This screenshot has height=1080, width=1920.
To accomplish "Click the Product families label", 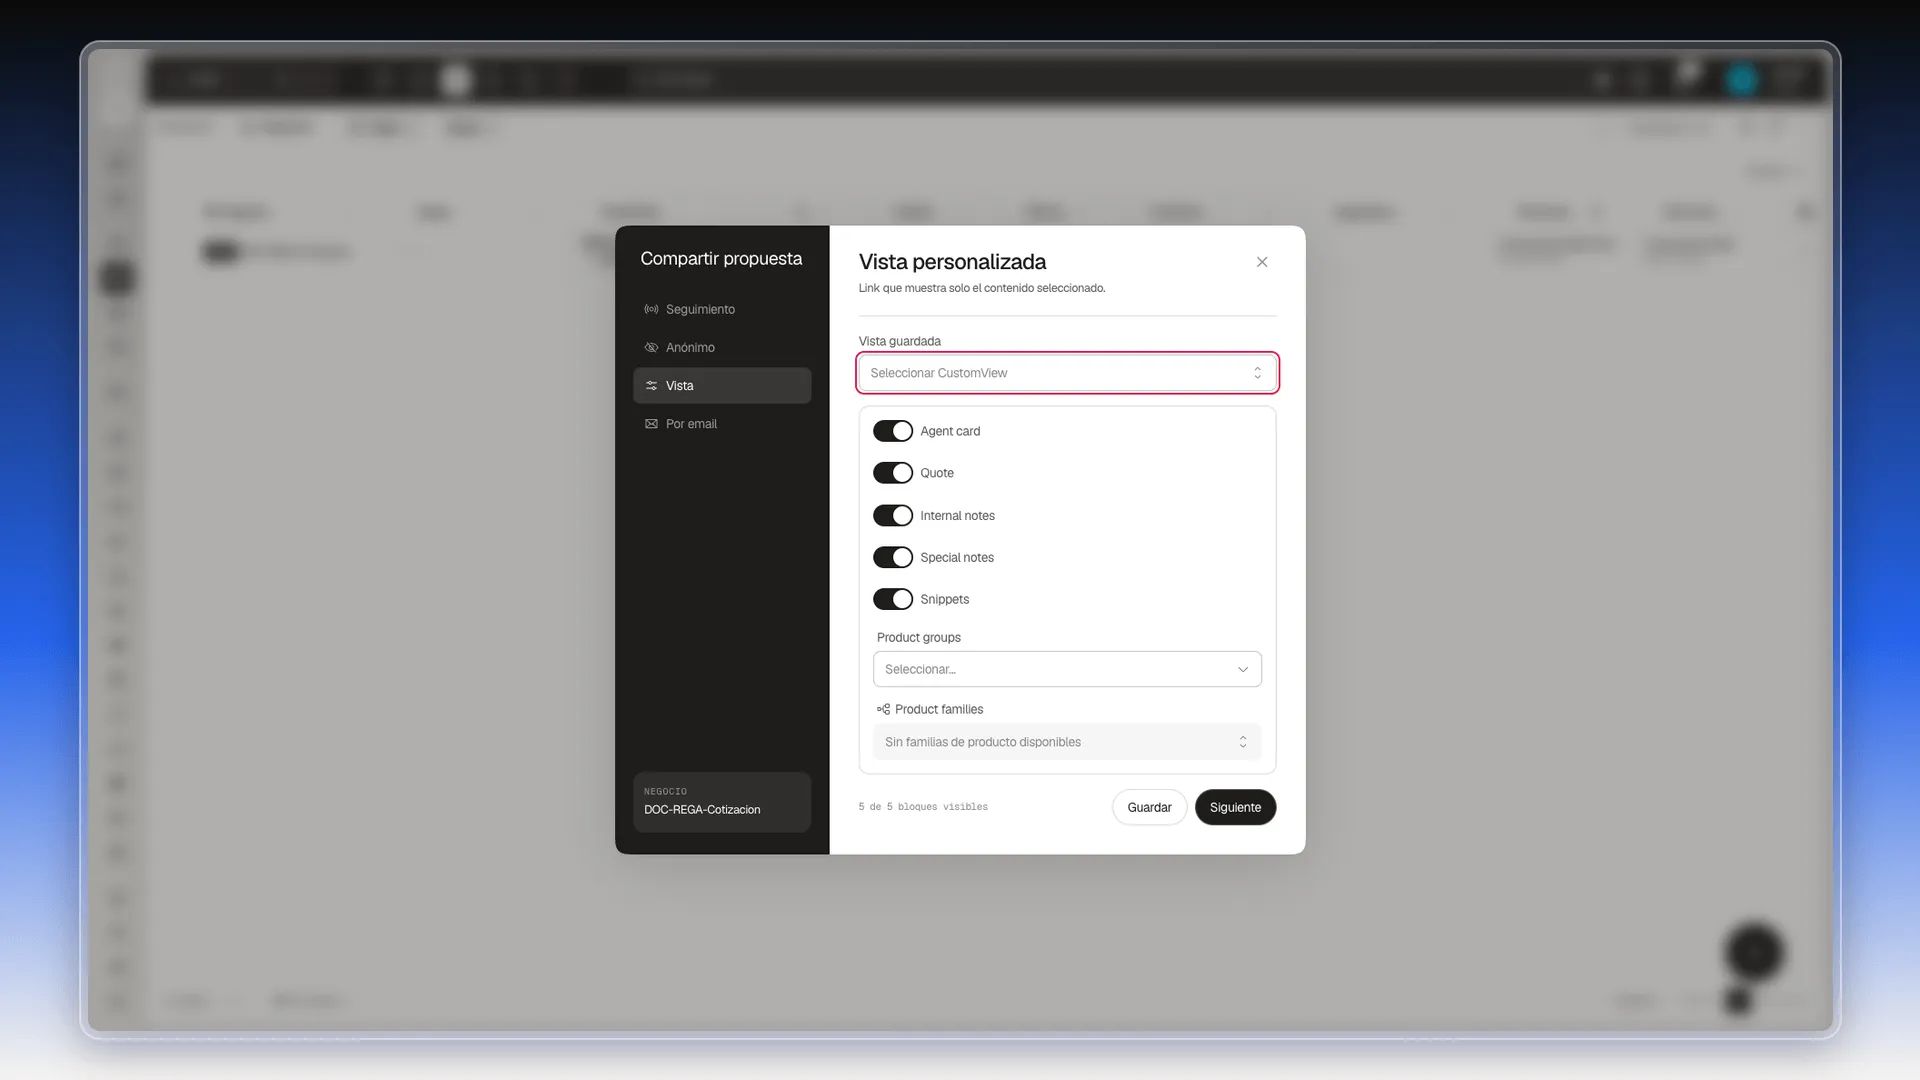I will [x=939, y=709].
